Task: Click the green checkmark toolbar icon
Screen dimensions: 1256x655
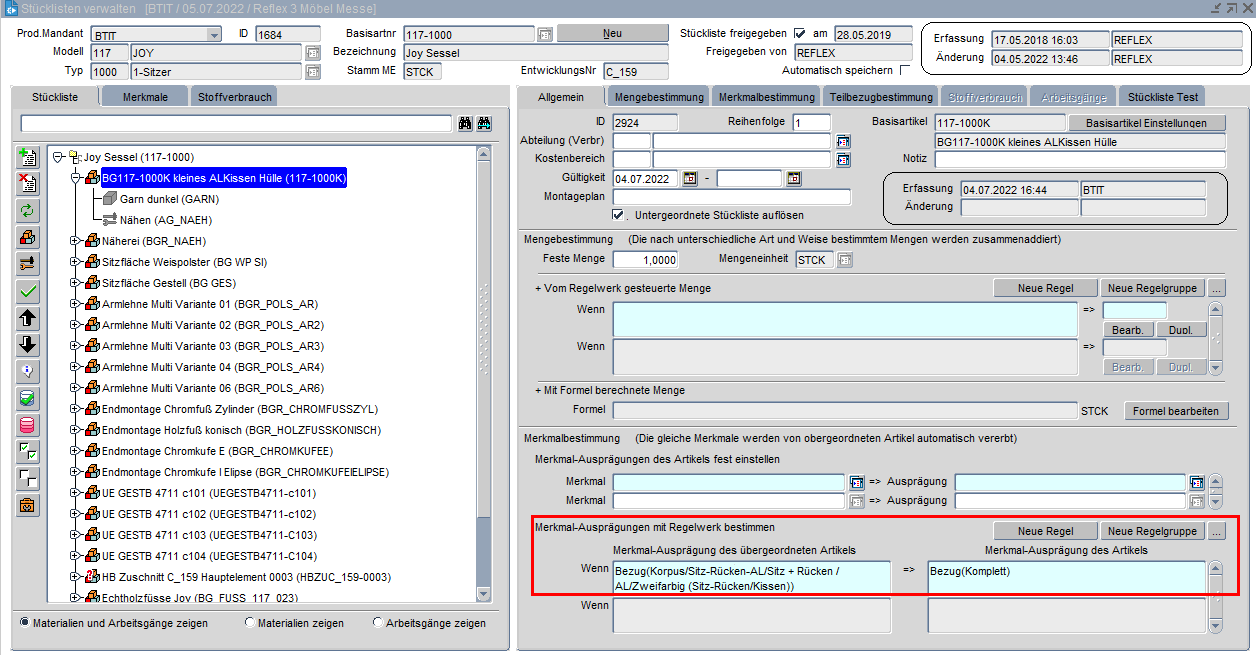Action: (x=28, y=291)
